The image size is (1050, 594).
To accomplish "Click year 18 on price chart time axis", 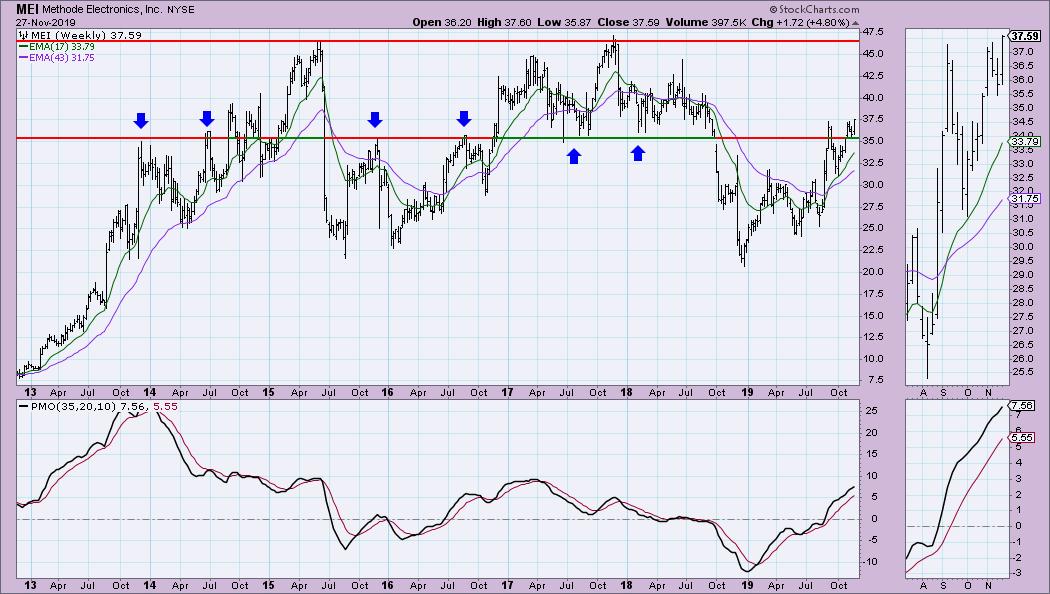I will point(626,392).
